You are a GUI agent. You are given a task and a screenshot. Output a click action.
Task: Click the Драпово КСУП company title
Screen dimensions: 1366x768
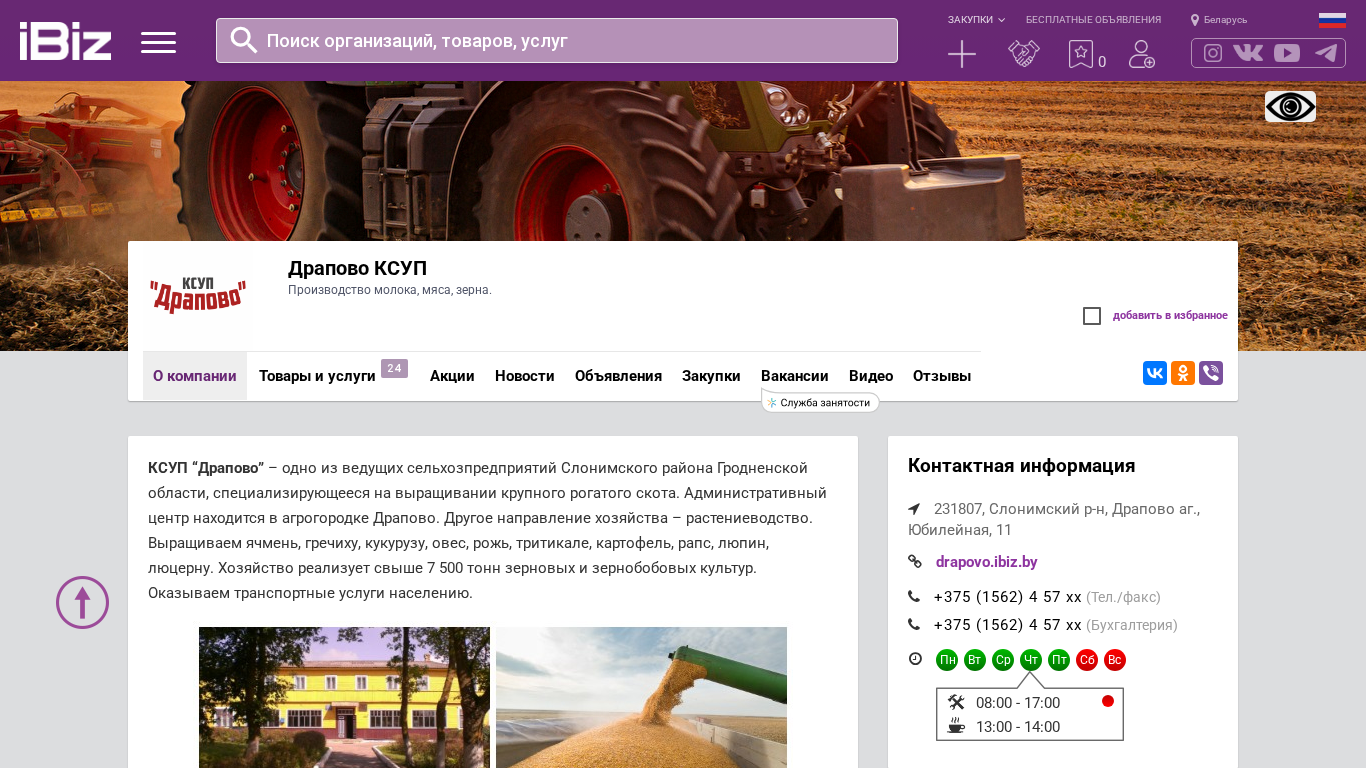pyautogui.click(x=357, y=268)
